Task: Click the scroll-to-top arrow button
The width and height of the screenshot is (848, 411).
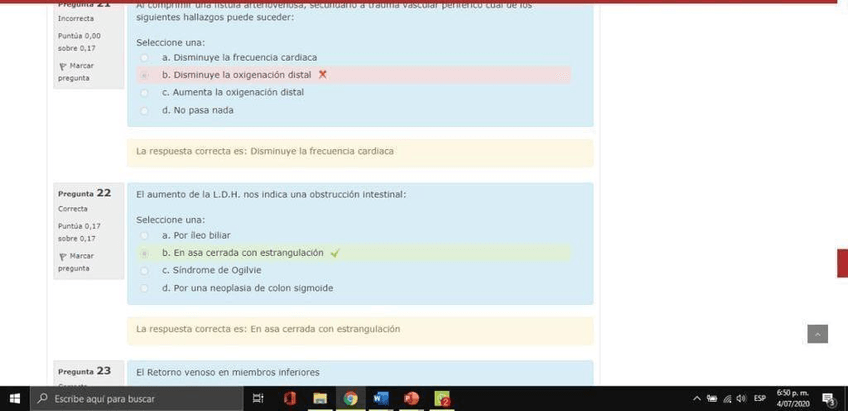Action: (x=817, y=334)
